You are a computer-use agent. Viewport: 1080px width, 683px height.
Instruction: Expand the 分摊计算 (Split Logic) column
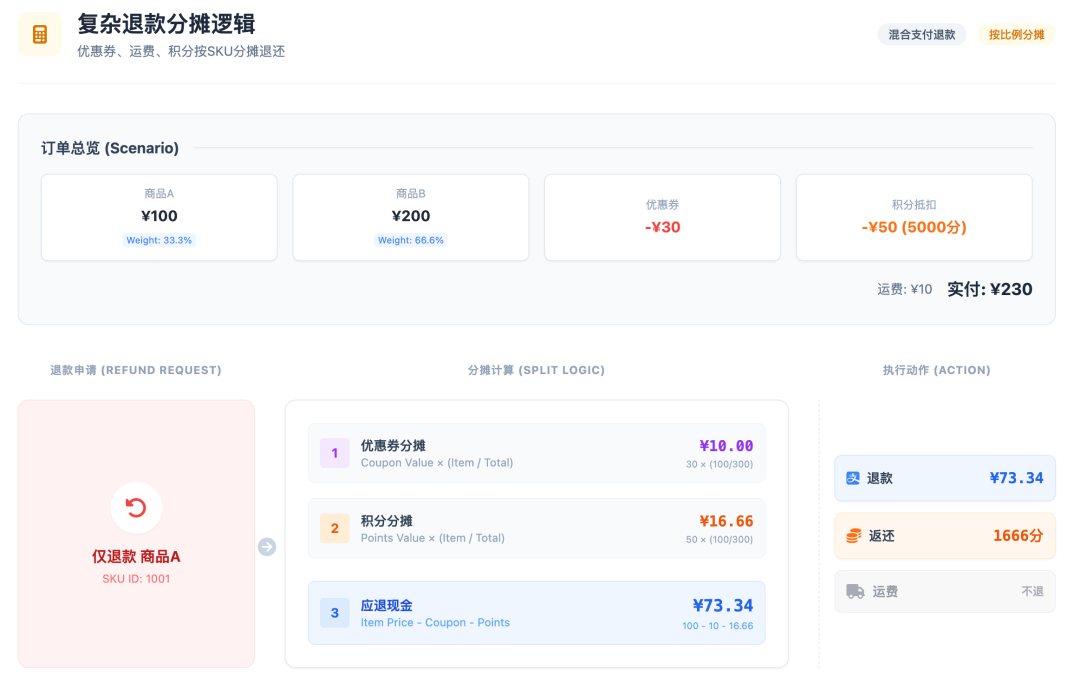coord(537,370)
